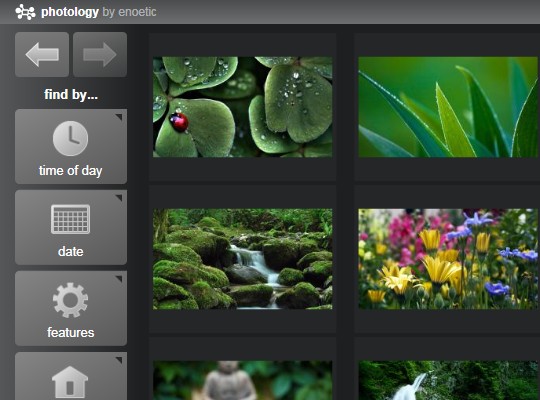Click the 'find by...' heading
Viewport: 540px width, 400px height.
point(71,94)
